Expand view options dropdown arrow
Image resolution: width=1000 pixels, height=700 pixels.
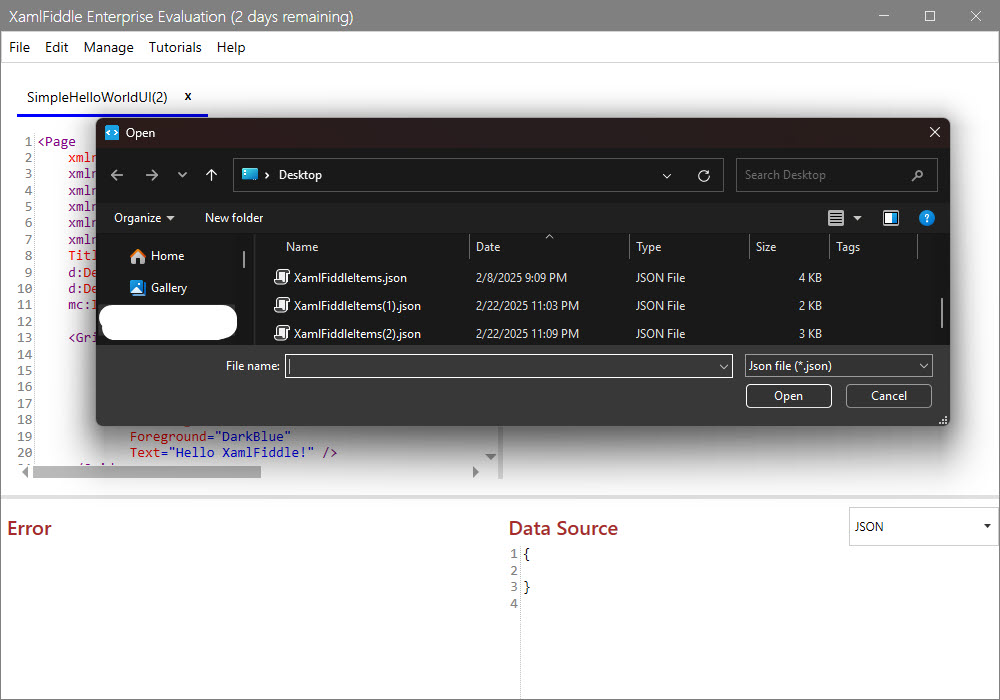857,218
